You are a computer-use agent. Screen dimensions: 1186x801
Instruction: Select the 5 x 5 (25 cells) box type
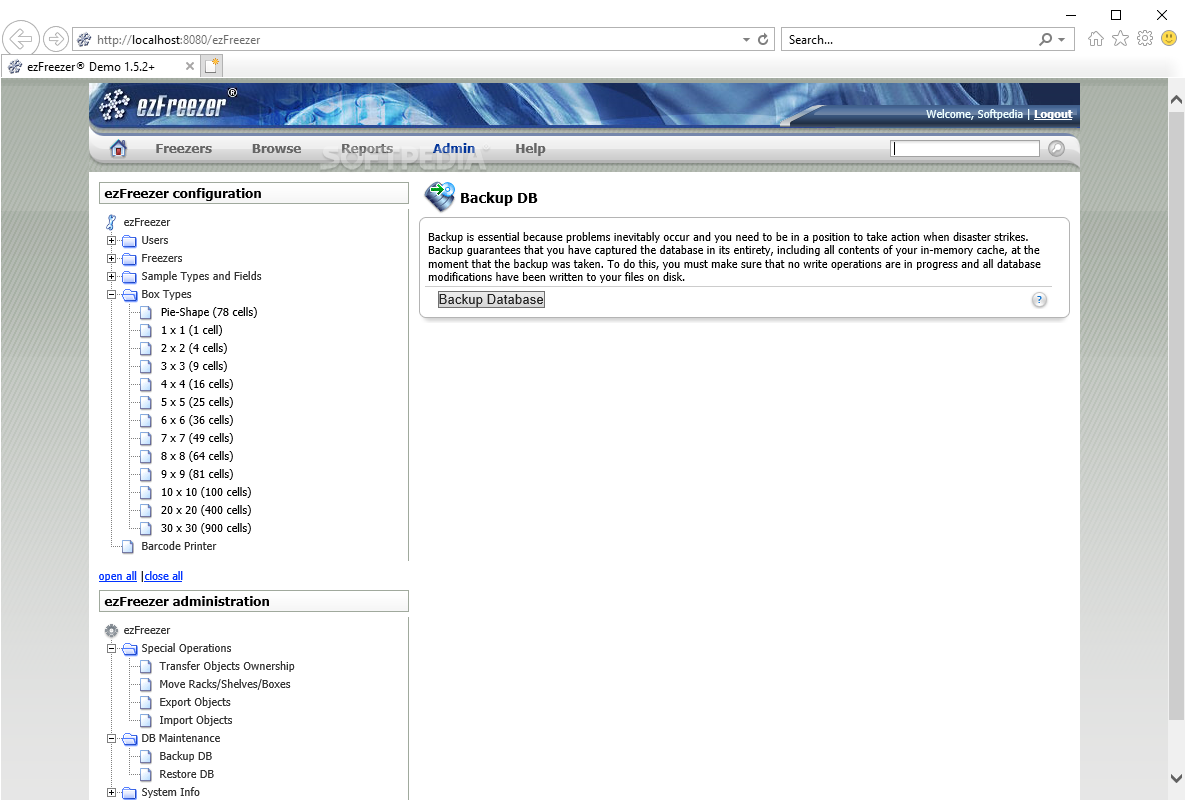(197, 402)
